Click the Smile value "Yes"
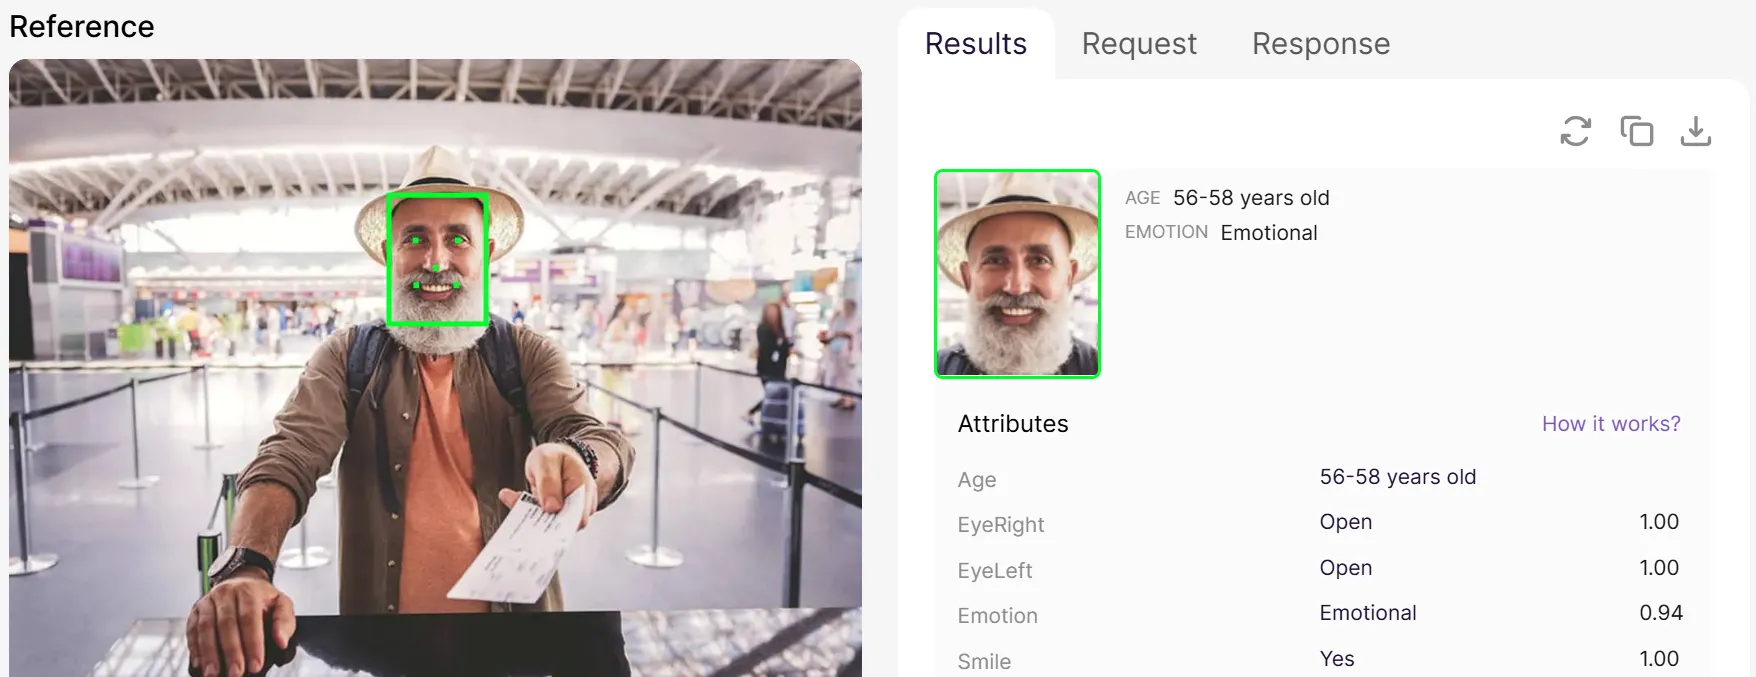 1336,659
